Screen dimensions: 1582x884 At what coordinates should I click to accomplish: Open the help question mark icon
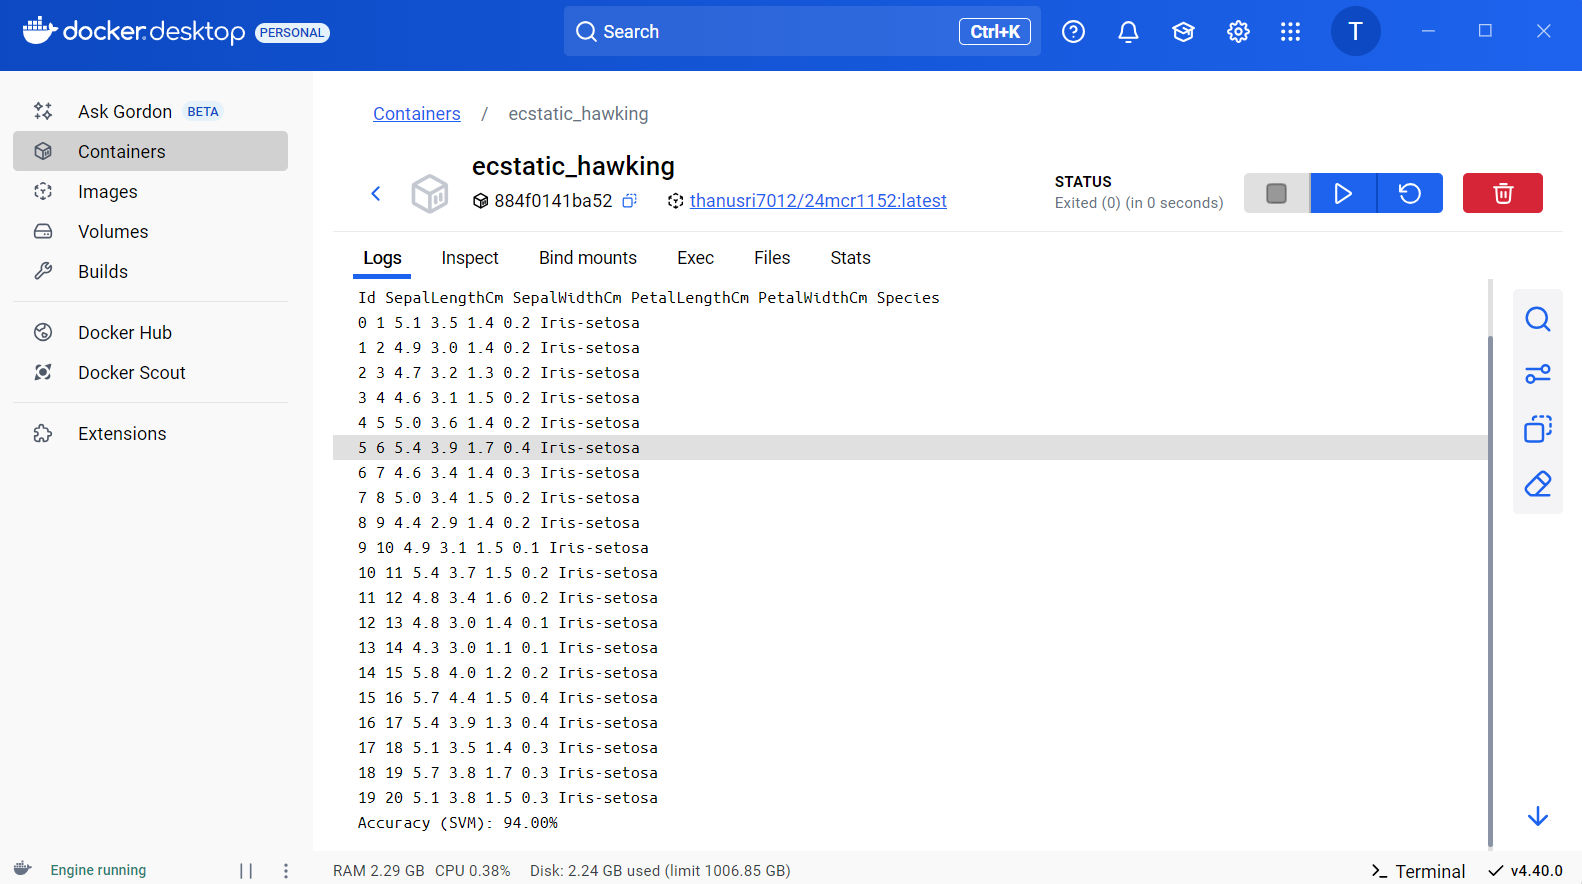point(1073,32)
